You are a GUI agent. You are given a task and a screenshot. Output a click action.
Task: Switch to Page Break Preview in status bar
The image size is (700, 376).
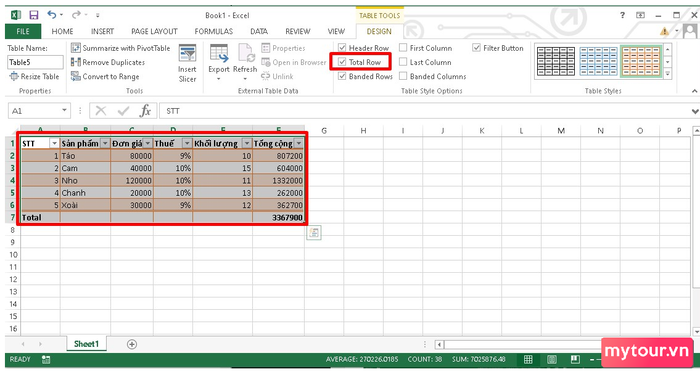point(575,359)
